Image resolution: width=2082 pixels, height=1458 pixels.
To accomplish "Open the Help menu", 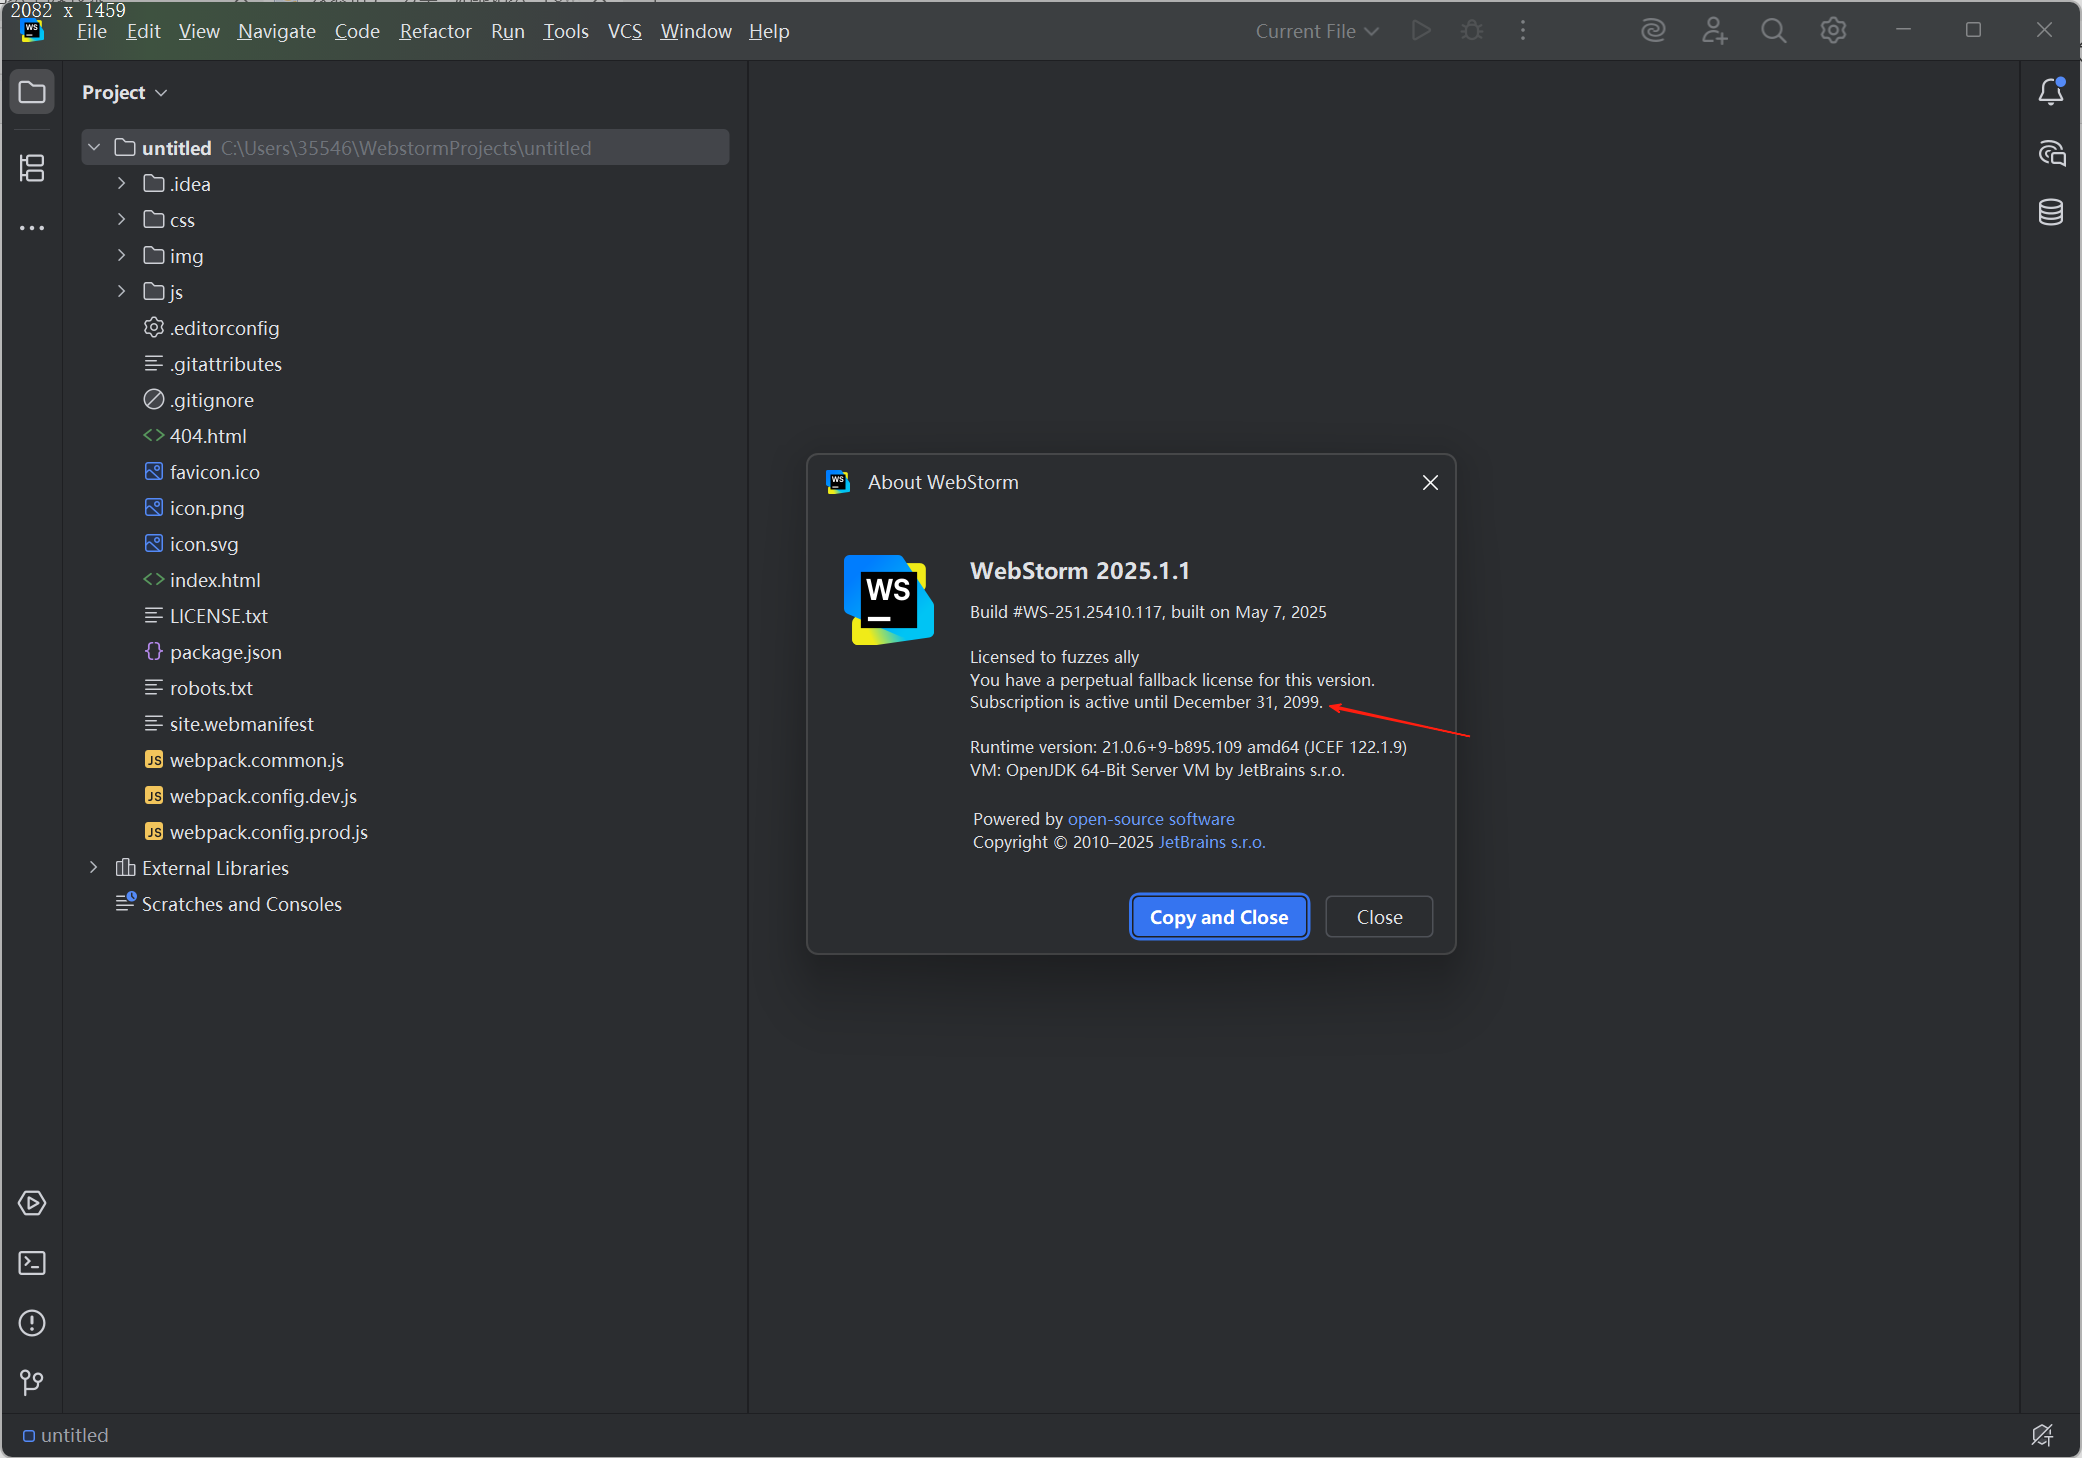I will (x=769, y=31).
